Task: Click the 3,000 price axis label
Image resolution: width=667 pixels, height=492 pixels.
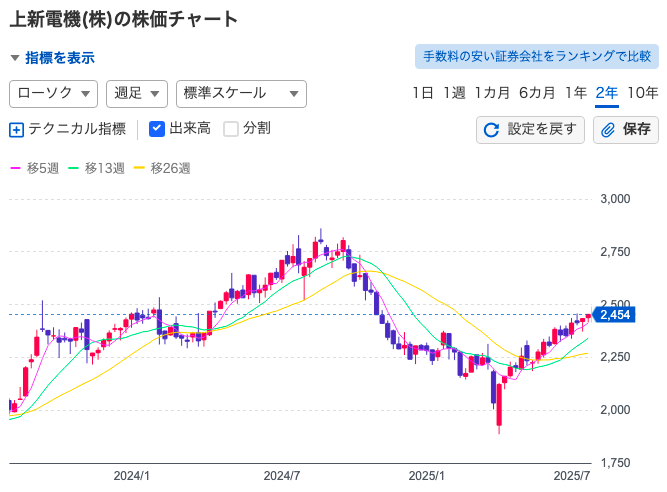Action: point(615,199)
